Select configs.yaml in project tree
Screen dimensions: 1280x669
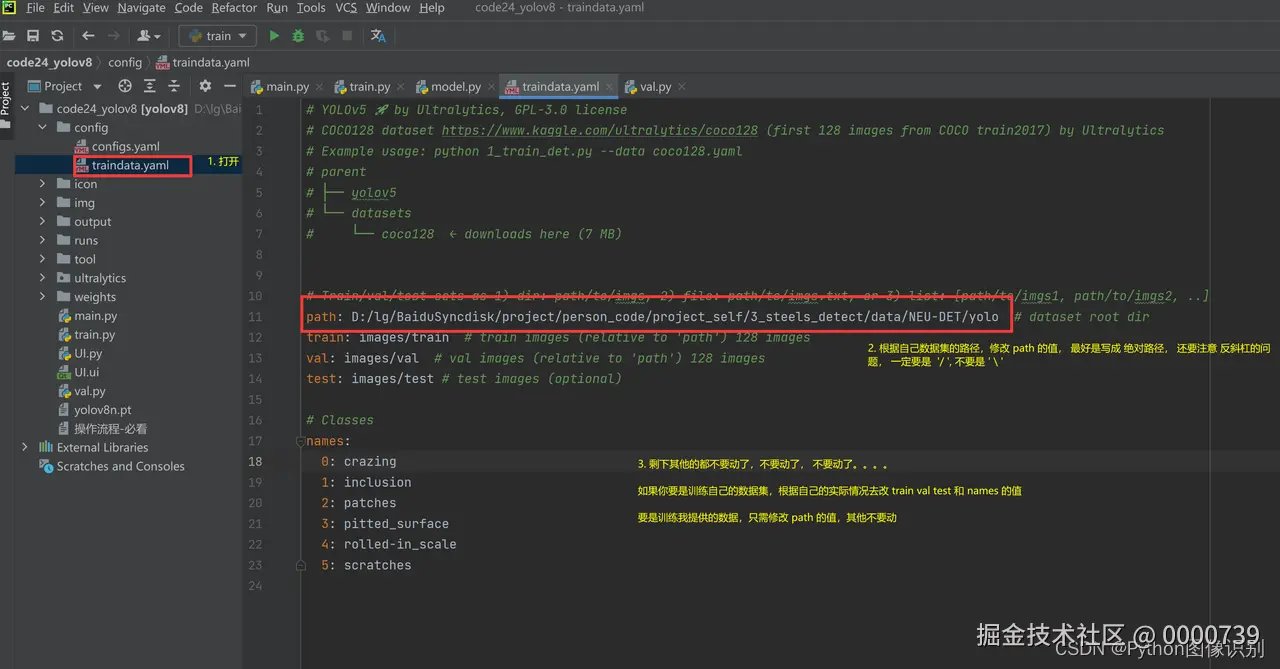click(x=117, y=147)
